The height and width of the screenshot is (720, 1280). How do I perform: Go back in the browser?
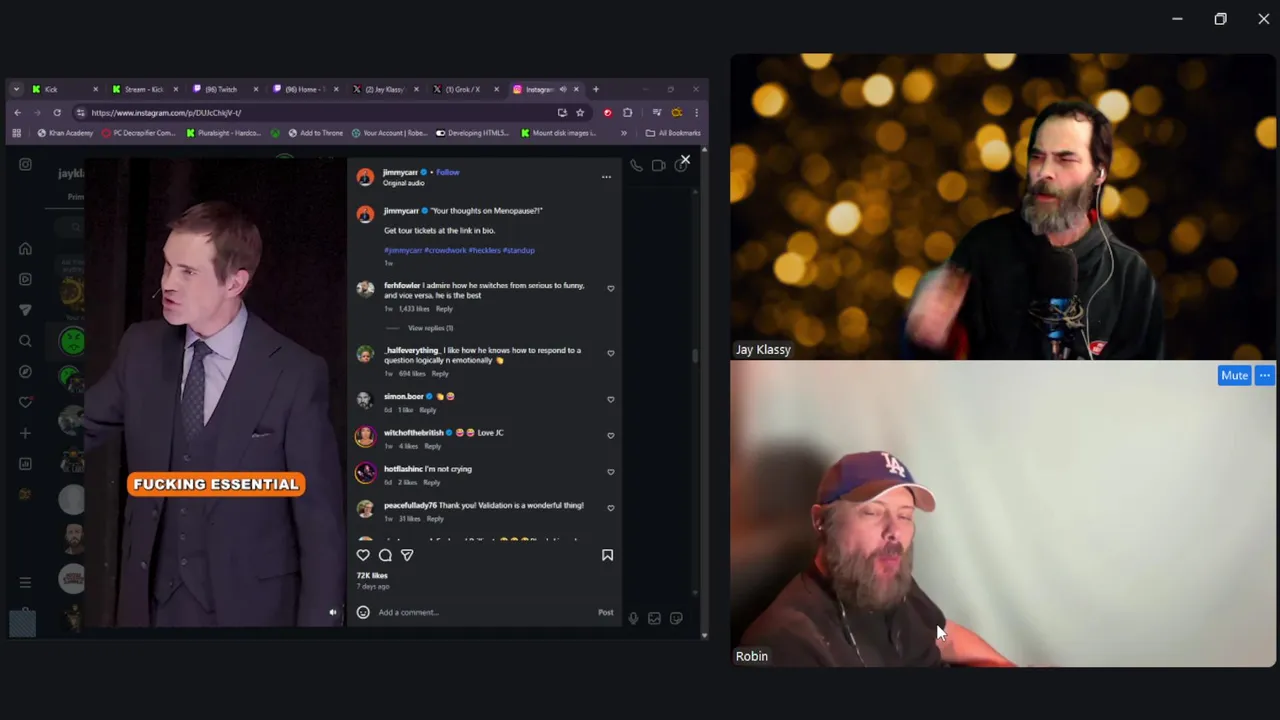pyautogui.click(x=17, y=112)
